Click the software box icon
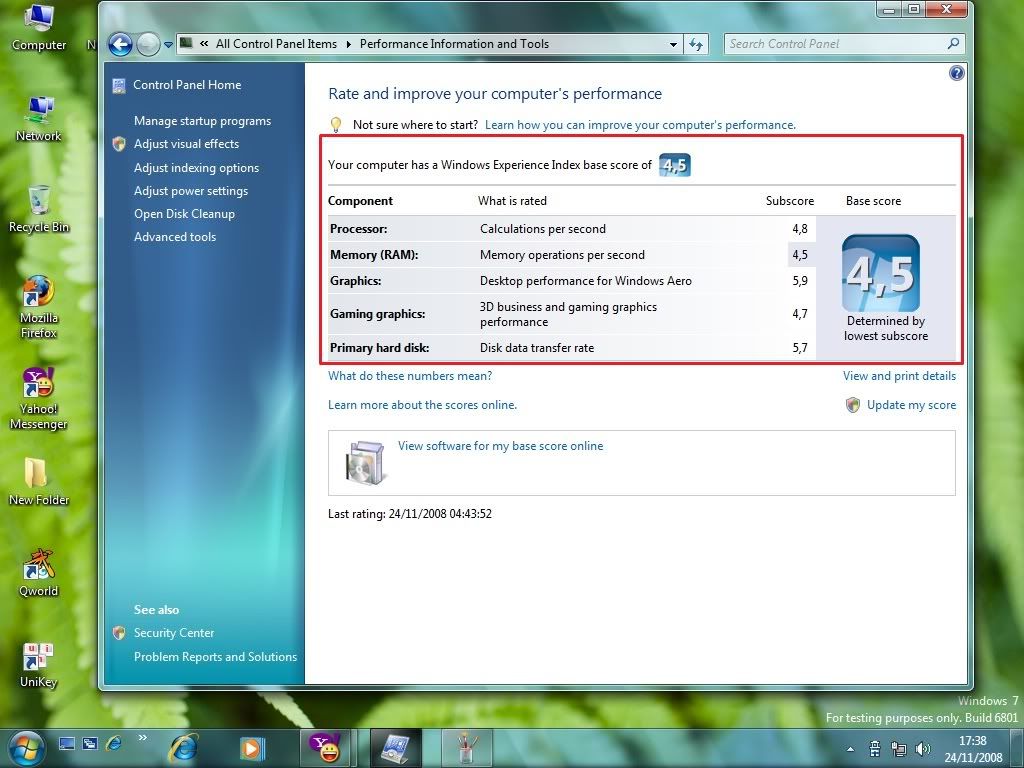 tap(364, 462)
